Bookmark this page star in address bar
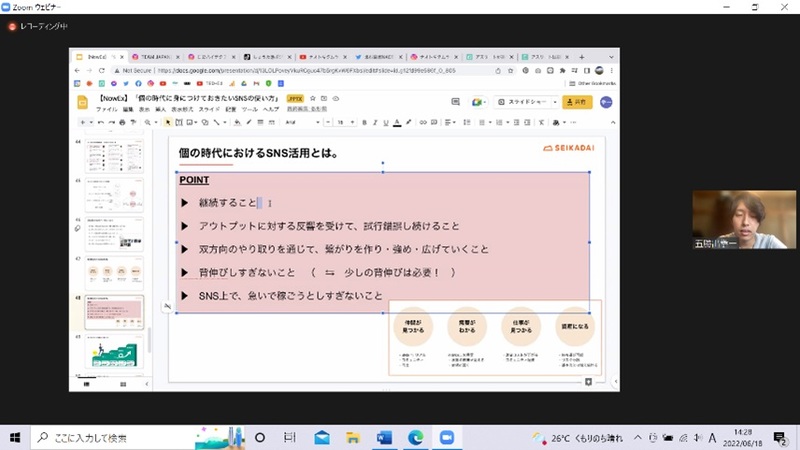800x450 pixels. 510,70
